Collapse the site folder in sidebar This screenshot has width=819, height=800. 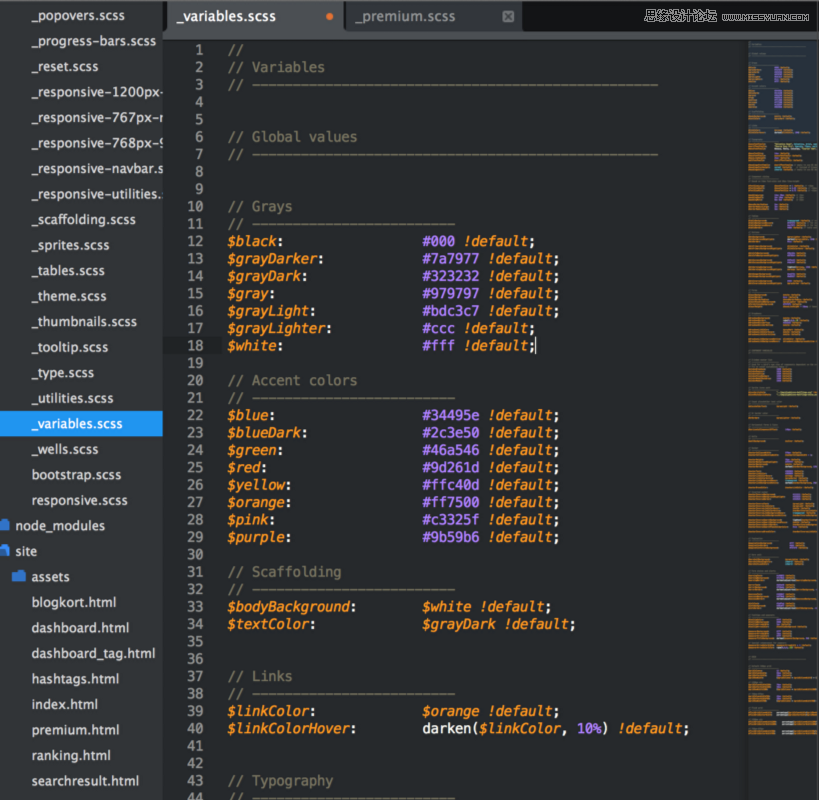click(26, 551)
